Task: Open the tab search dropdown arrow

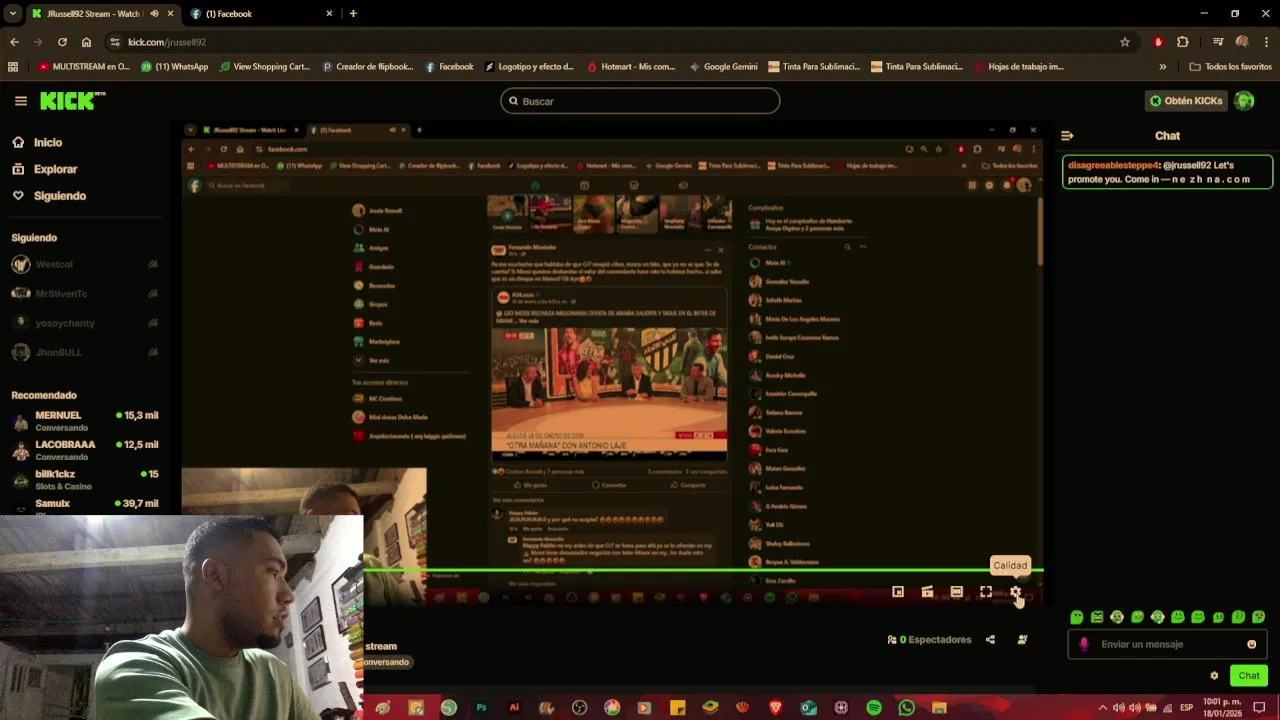Action: click(12, 14)
